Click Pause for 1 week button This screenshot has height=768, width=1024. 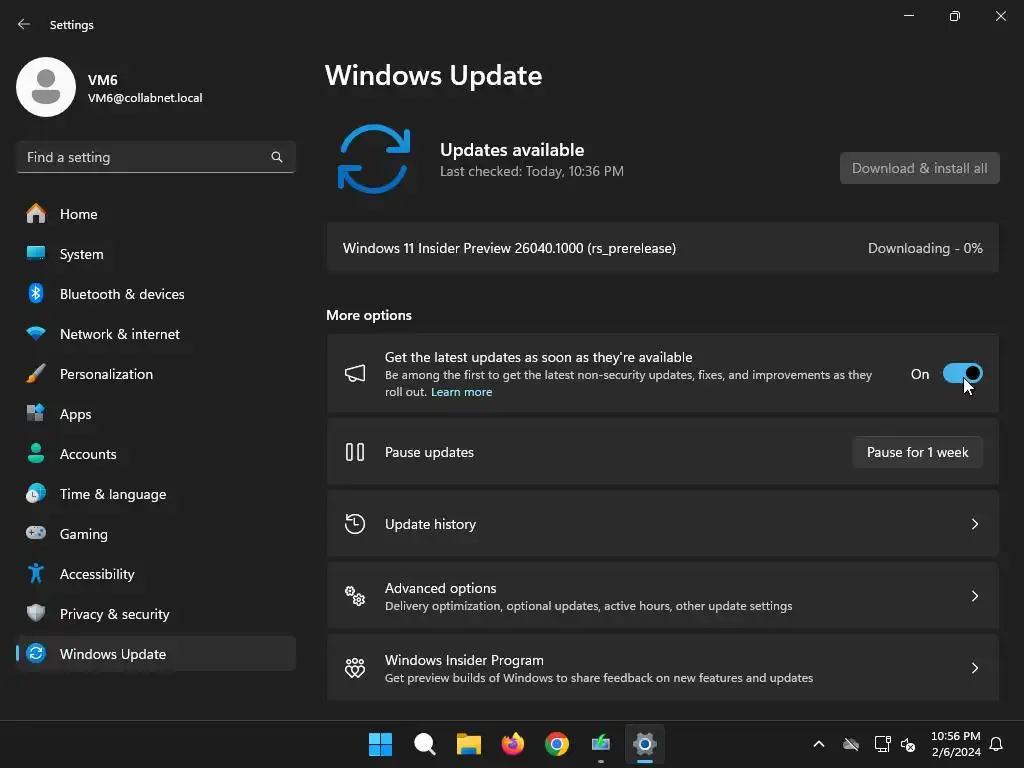click(918, 452)
